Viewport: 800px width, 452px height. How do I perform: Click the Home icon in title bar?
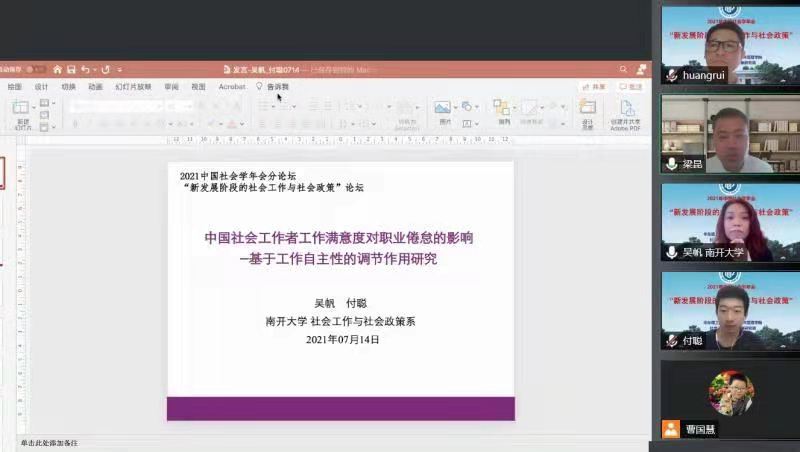57,69
